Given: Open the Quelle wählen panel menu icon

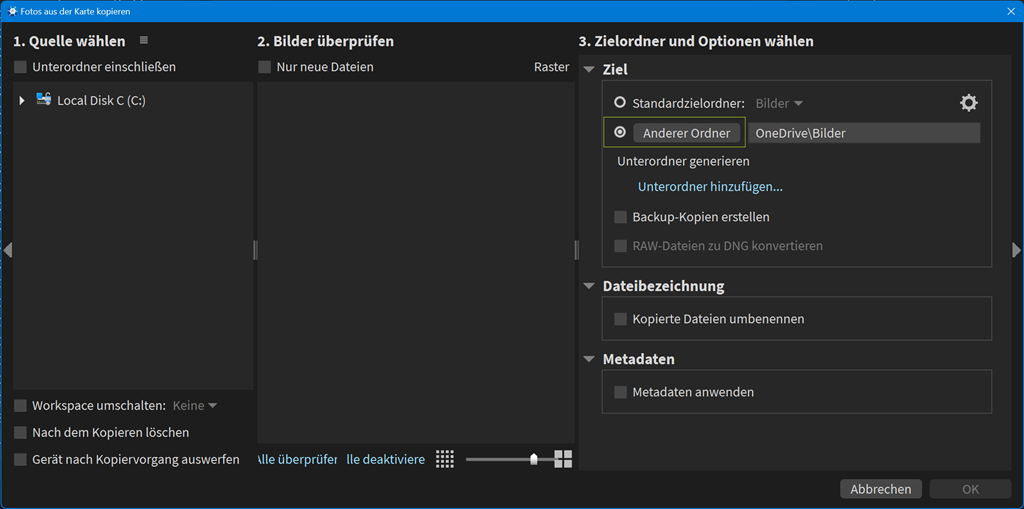Looking at the screenshot, I should [144, 41].
